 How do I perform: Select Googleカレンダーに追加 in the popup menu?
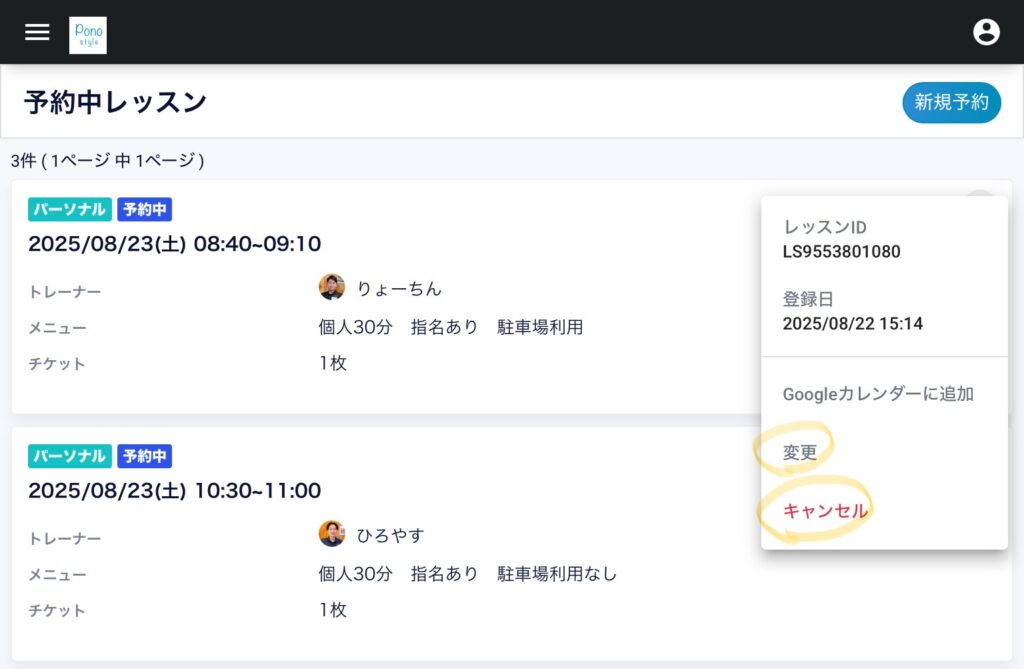pos(878,394)
